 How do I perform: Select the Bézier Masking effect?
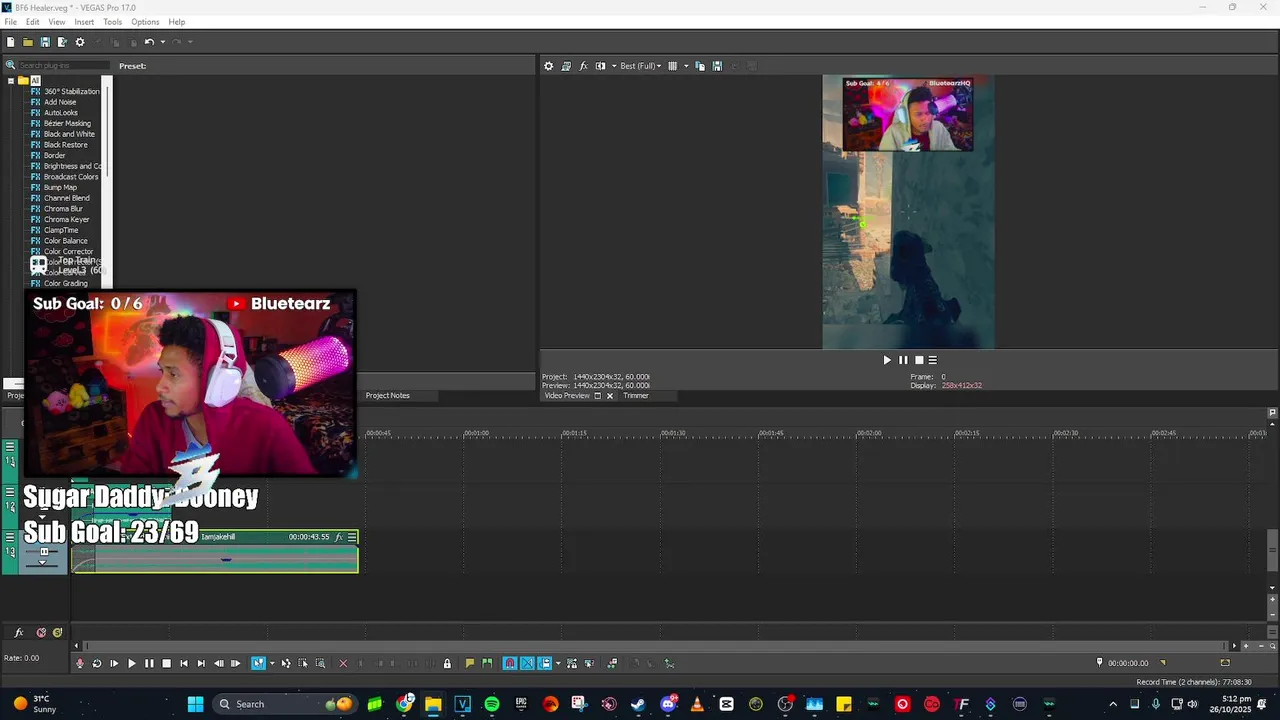tap(67, 123)
